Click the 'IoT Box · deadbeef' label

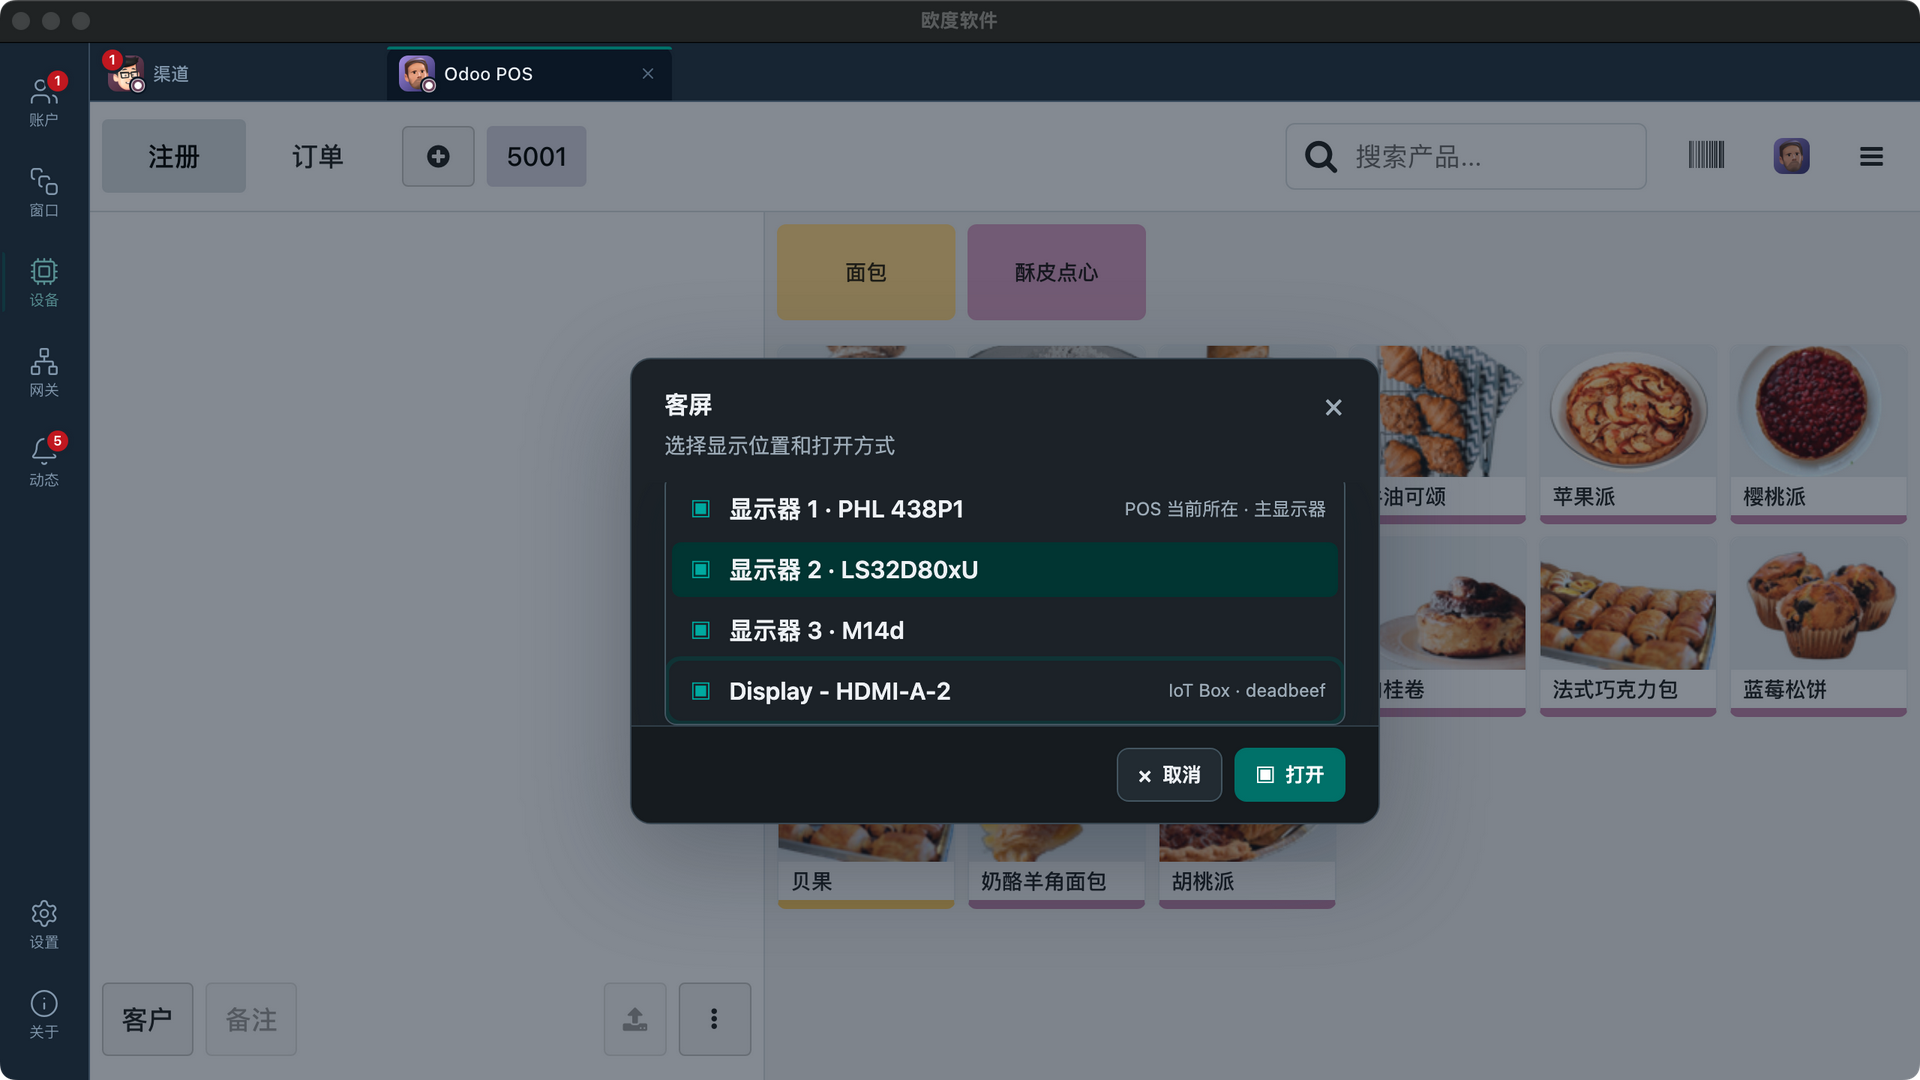click(x=1247, y=691)
